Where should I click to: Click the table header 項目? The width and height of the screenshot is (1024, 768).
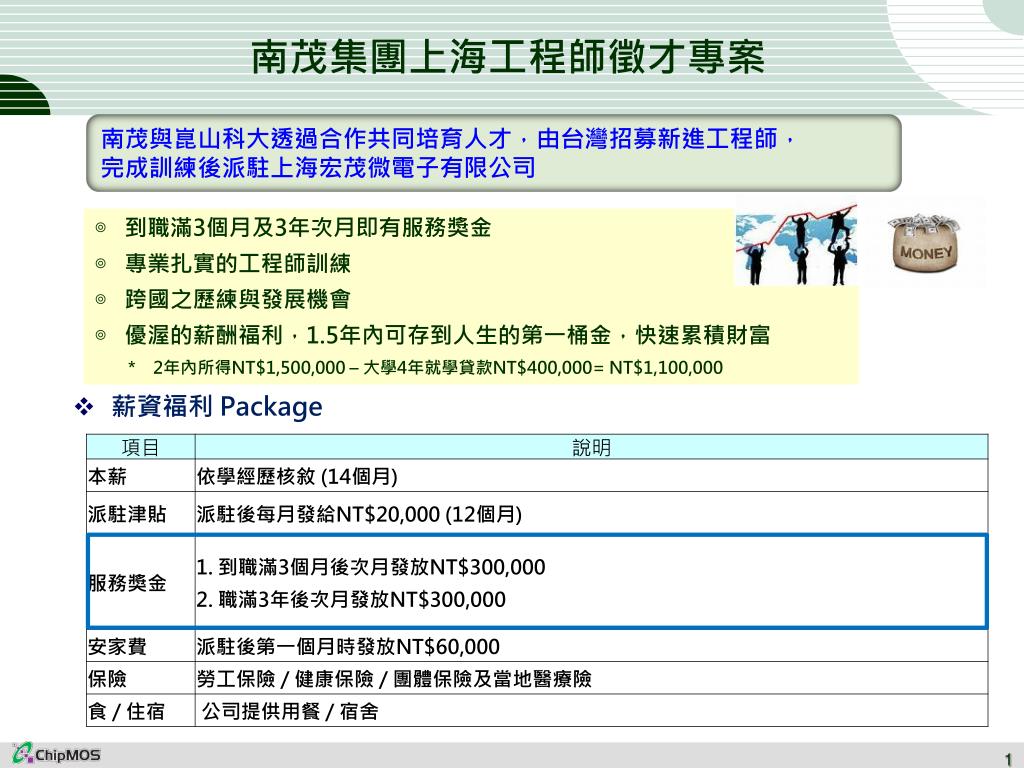point(140,447)
